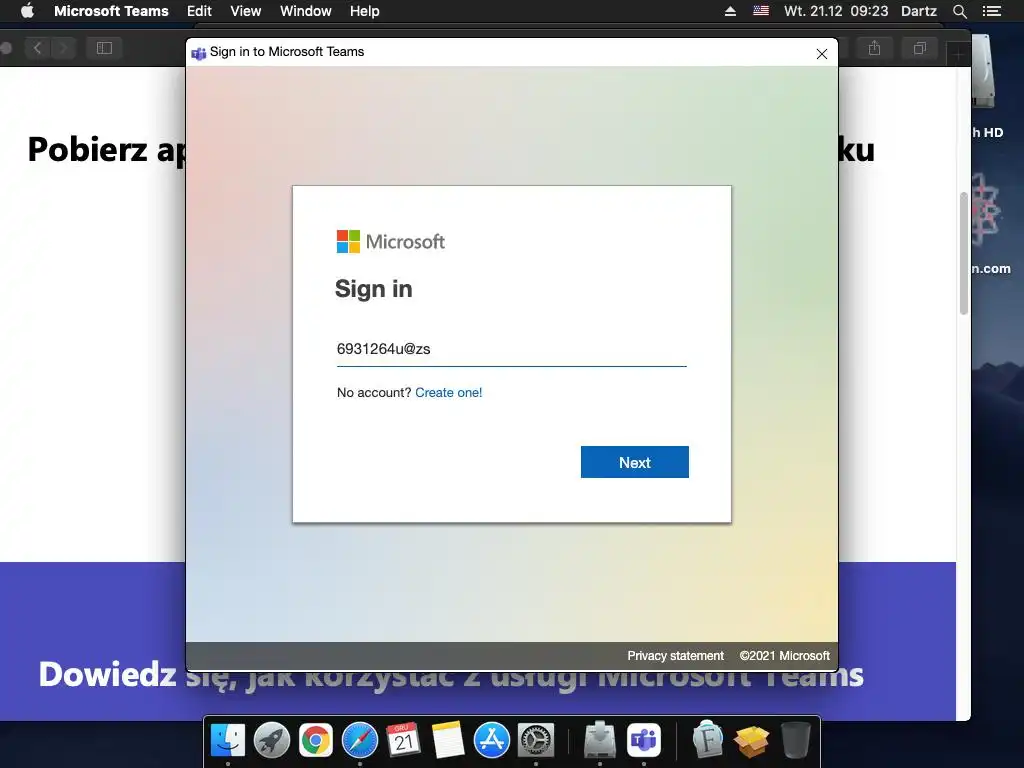Screen dimensions: 1024x768
Task: Show Safari tab overview
Action: (x=920, y=48)
